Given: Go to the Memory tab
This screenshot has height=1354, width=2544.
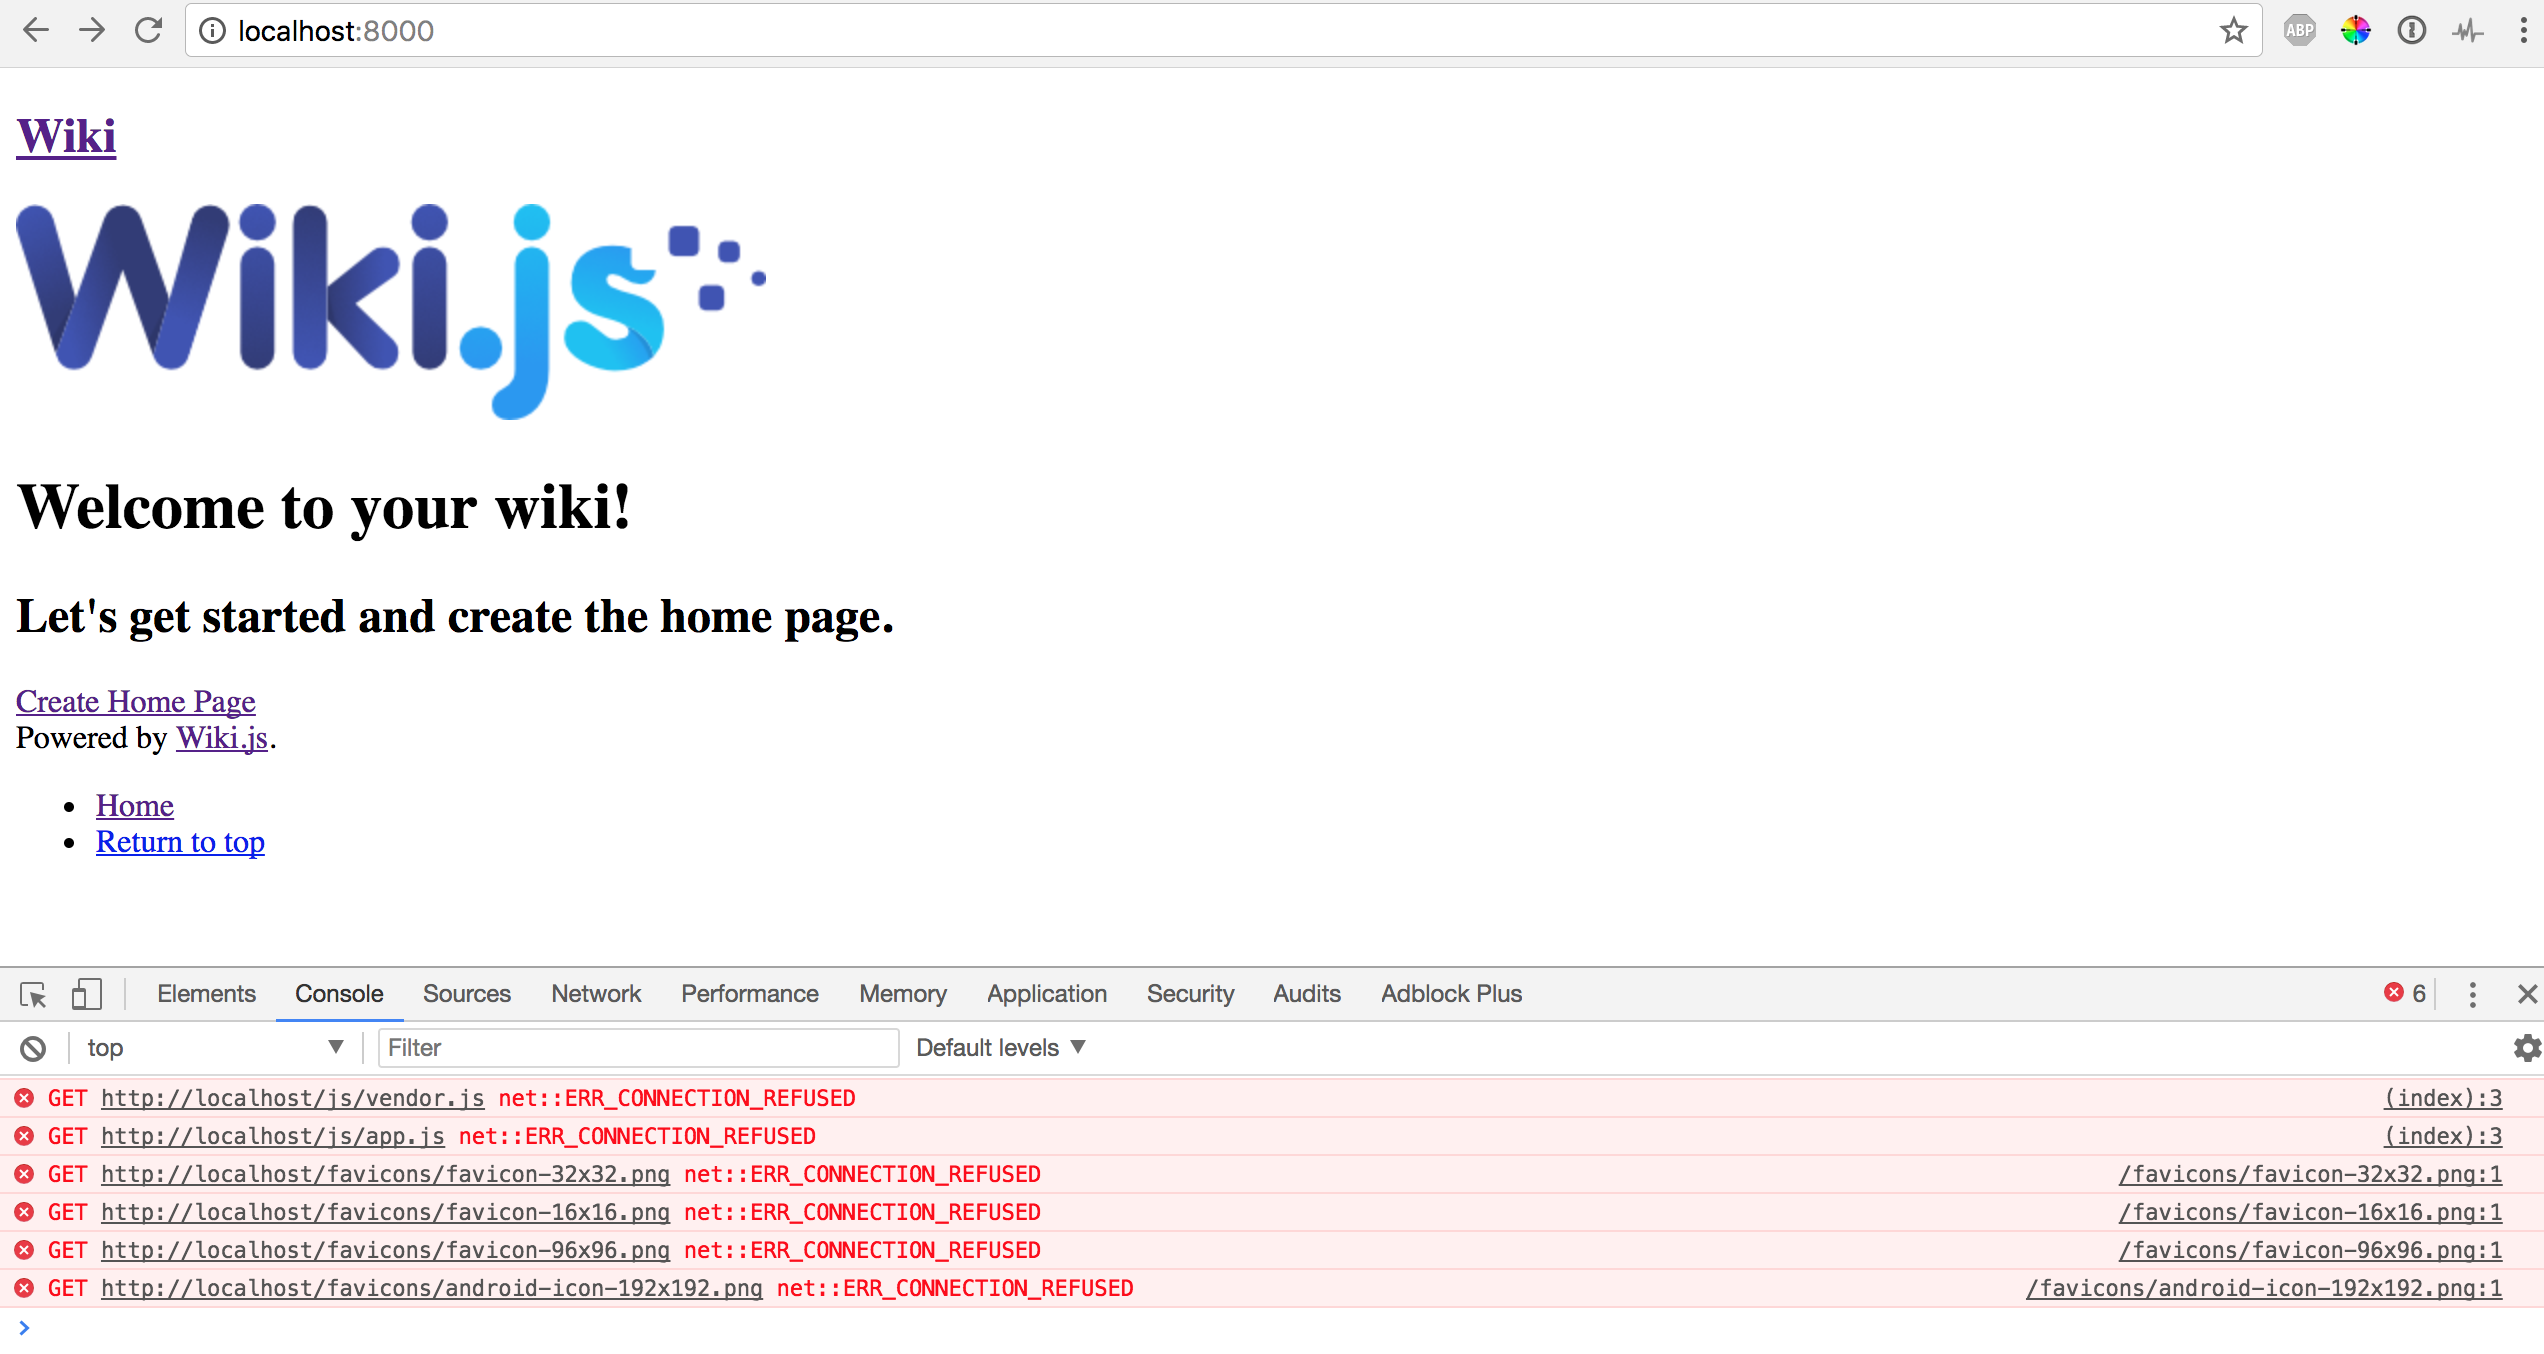Looking at the screenshot, I should click(903, 994).
